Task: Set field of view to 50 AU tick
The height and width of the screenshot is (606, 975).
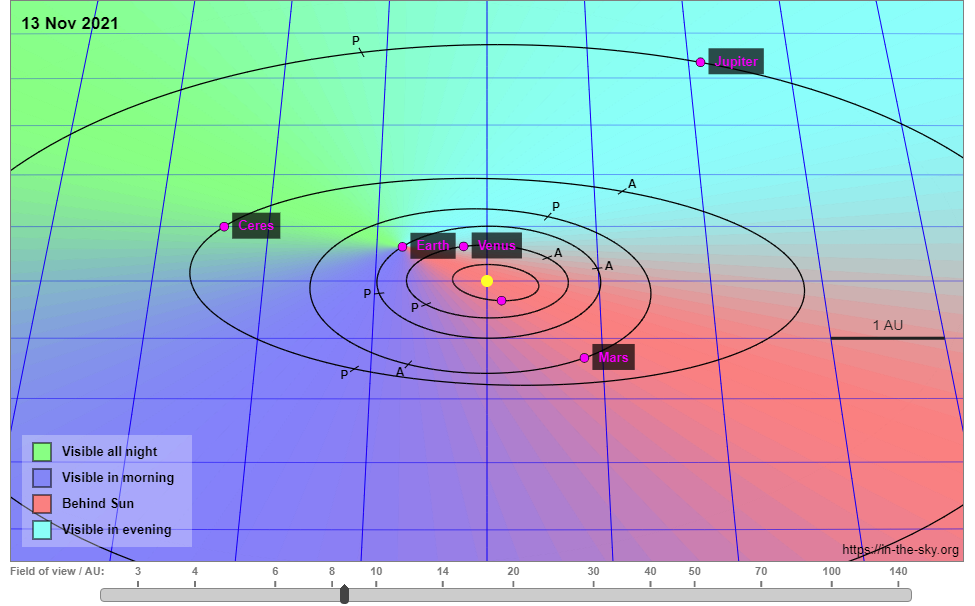Action: [x=695, y=576]
